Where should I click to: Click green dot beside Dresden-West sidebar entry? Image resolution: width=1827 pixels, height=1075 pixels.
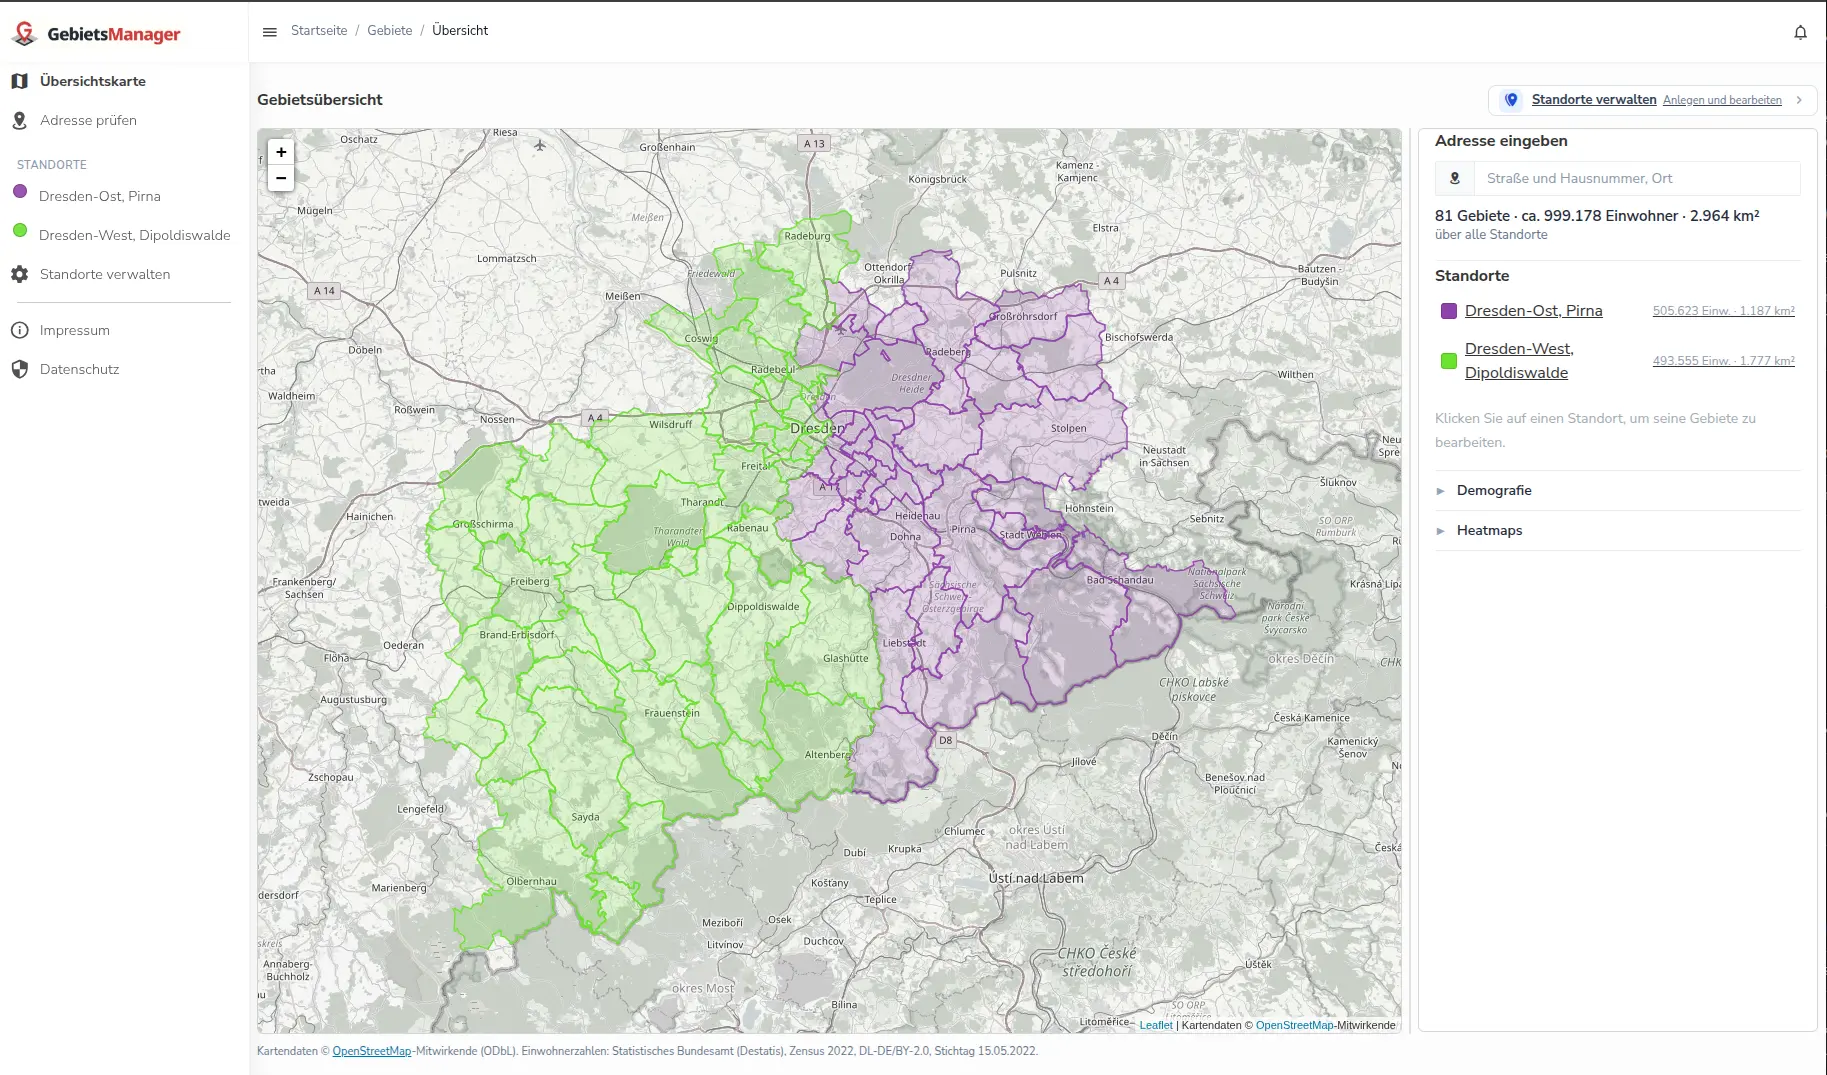pos(20,231)
